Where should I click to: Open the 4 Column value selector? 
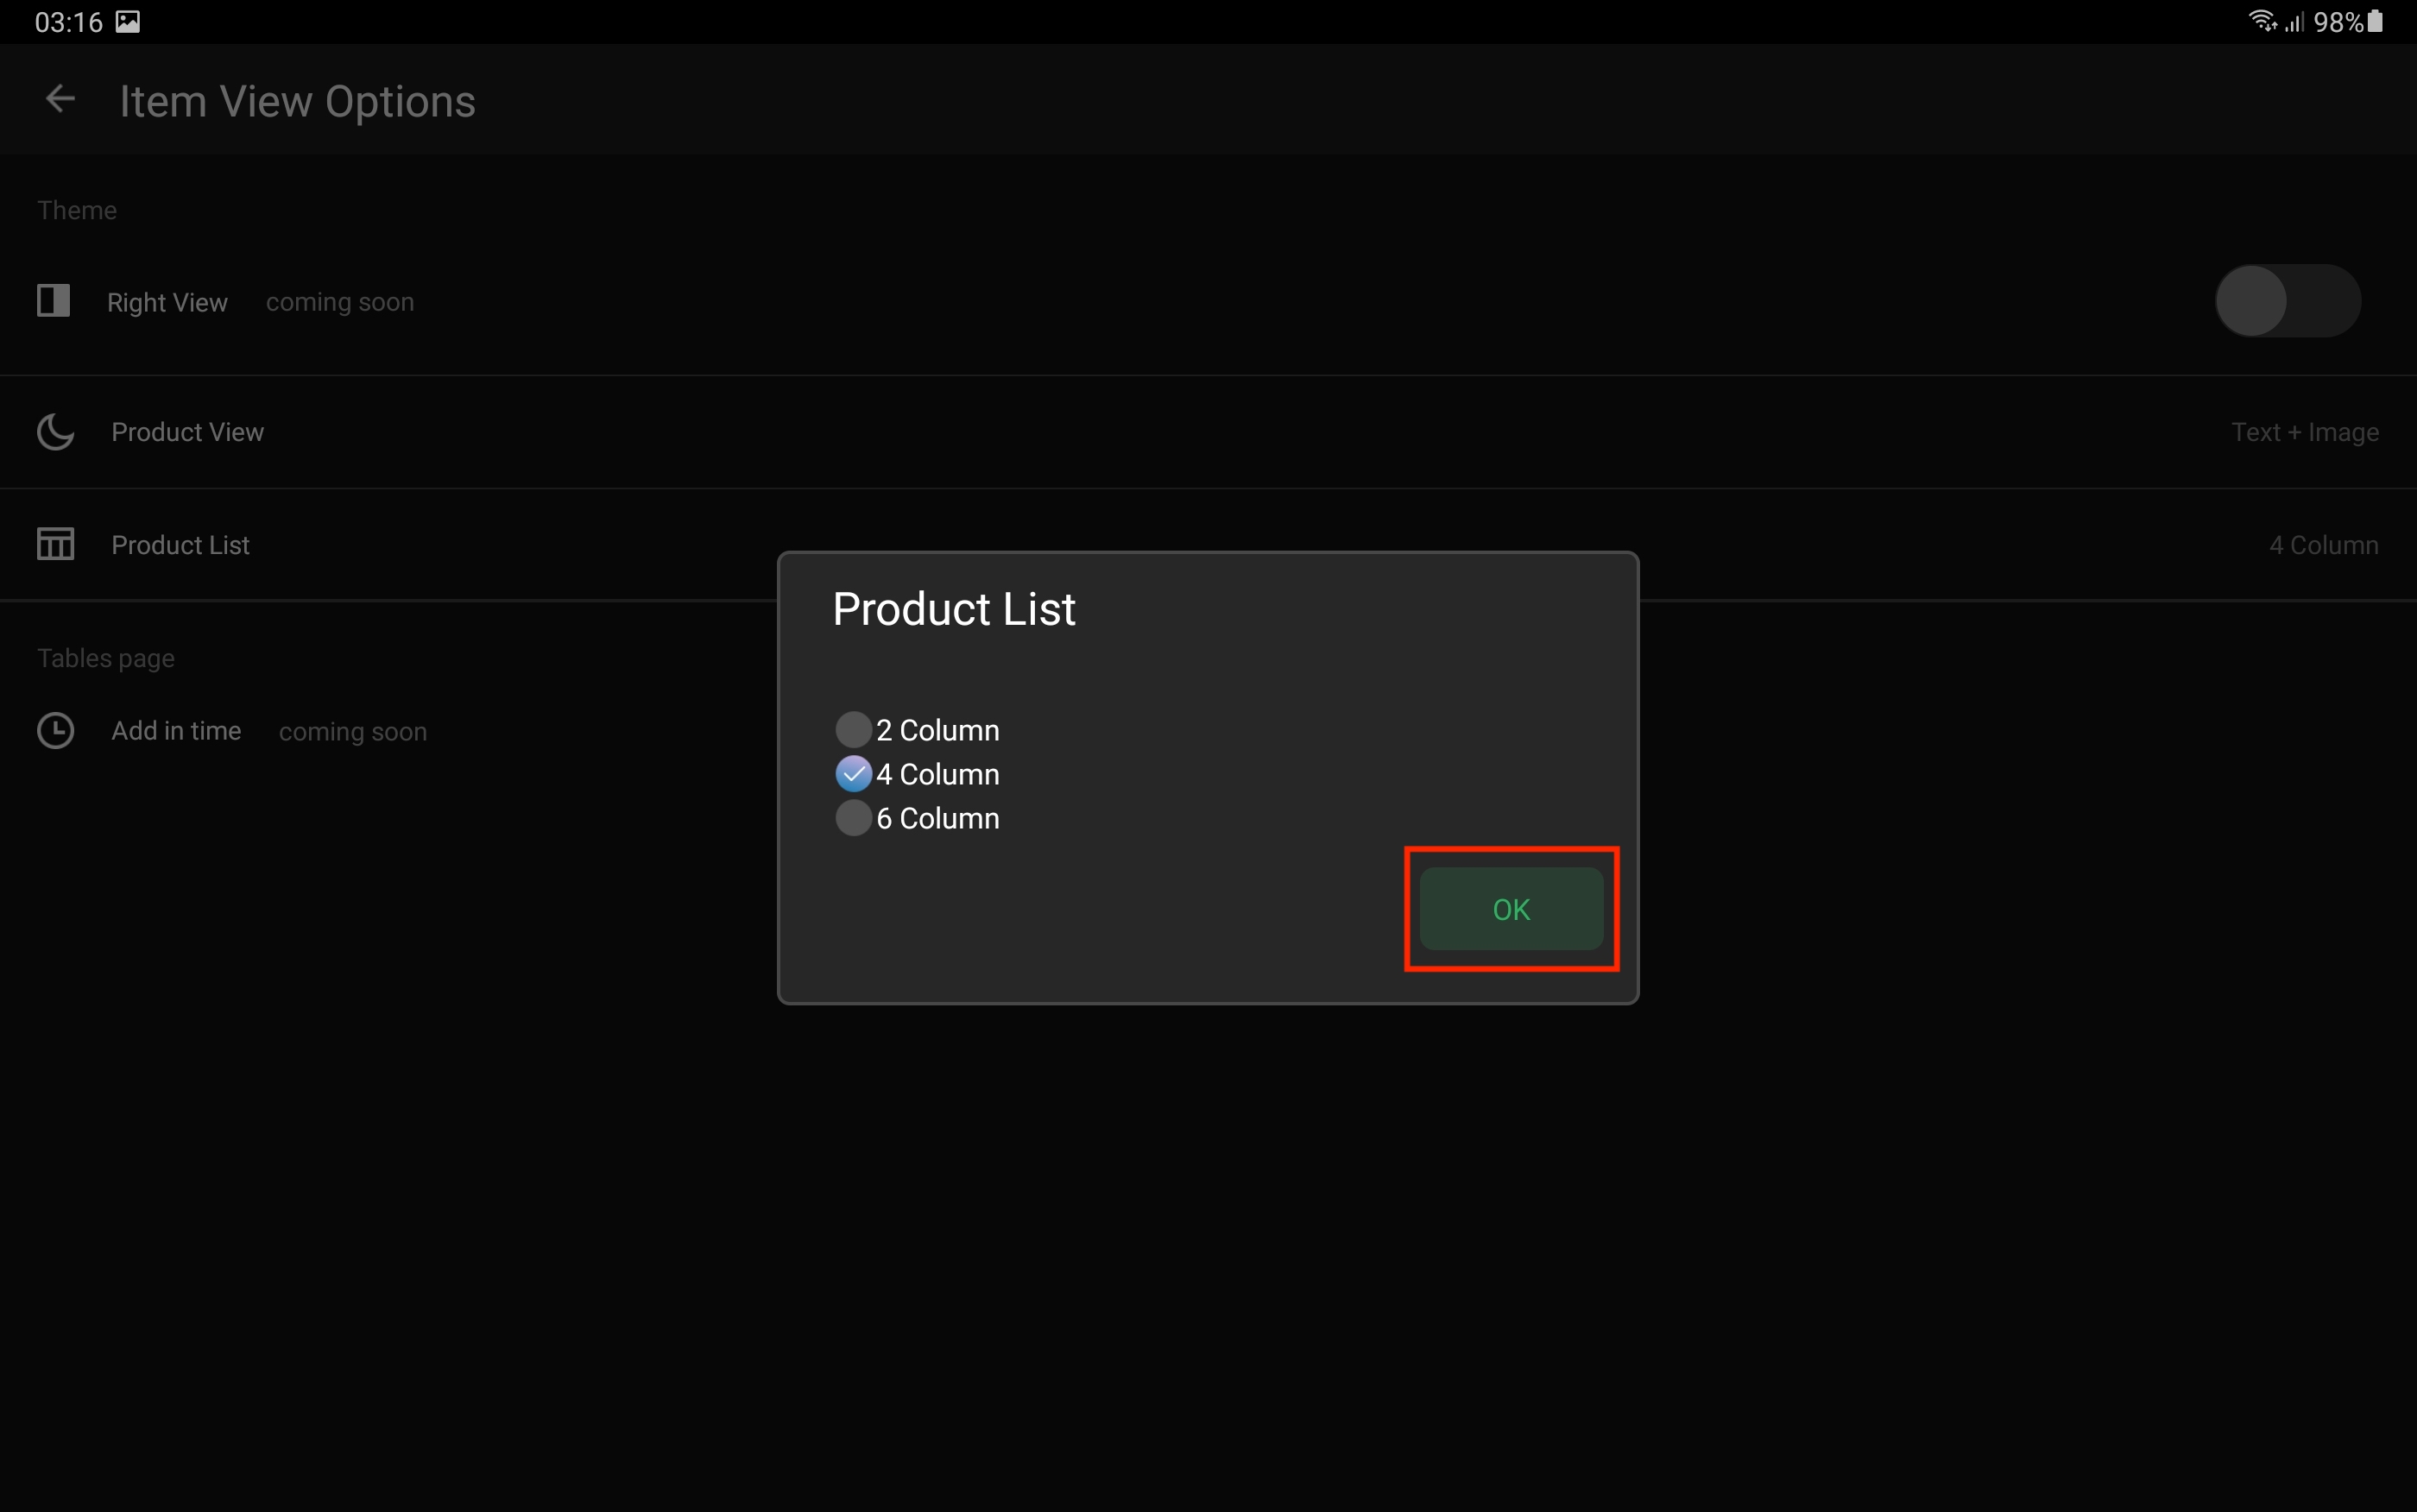pos(2323,545)
